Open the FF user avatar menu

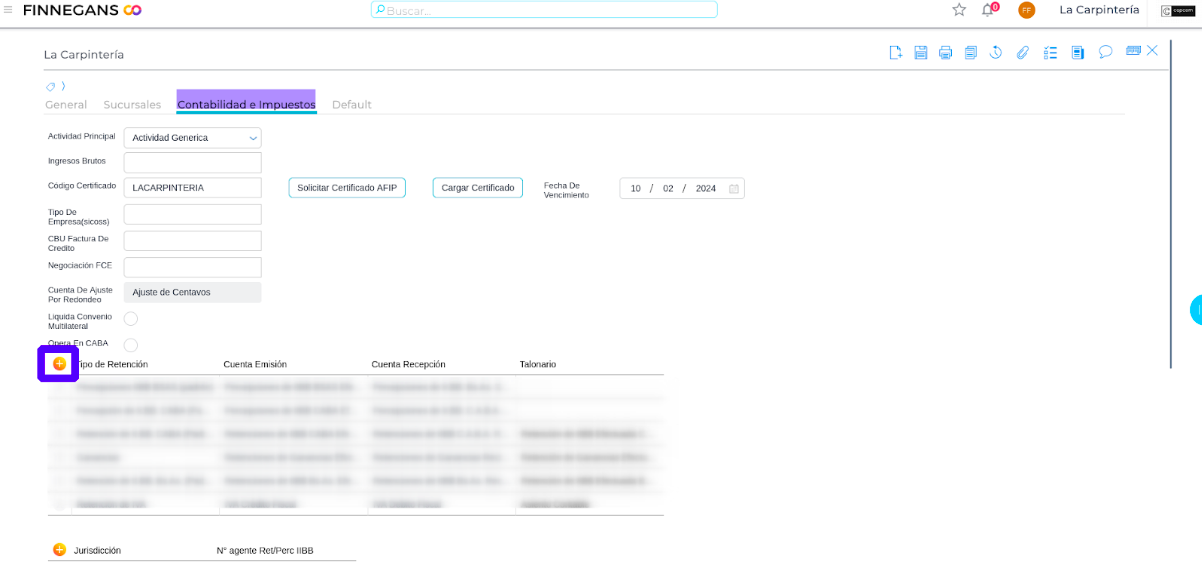click(x=1026, y=10)
